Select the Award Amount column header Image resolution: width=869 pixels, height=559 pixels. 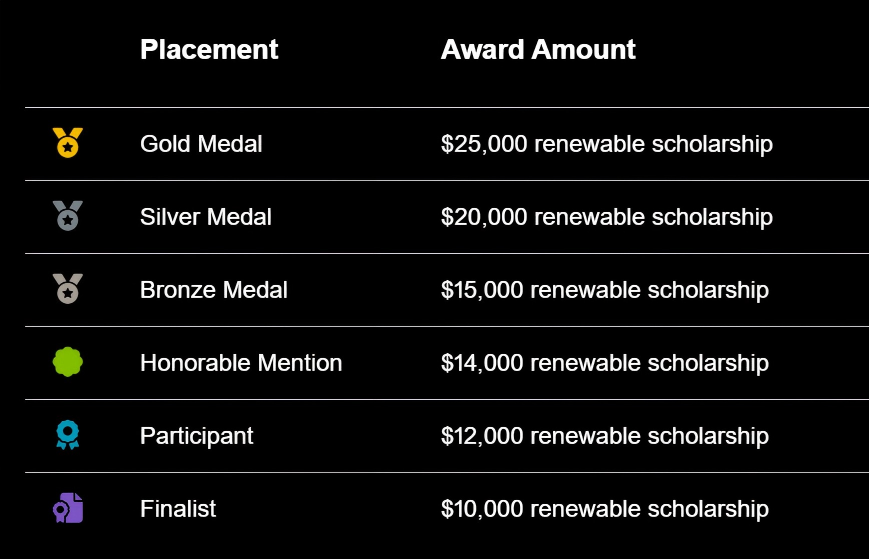(x=538, y=50)
